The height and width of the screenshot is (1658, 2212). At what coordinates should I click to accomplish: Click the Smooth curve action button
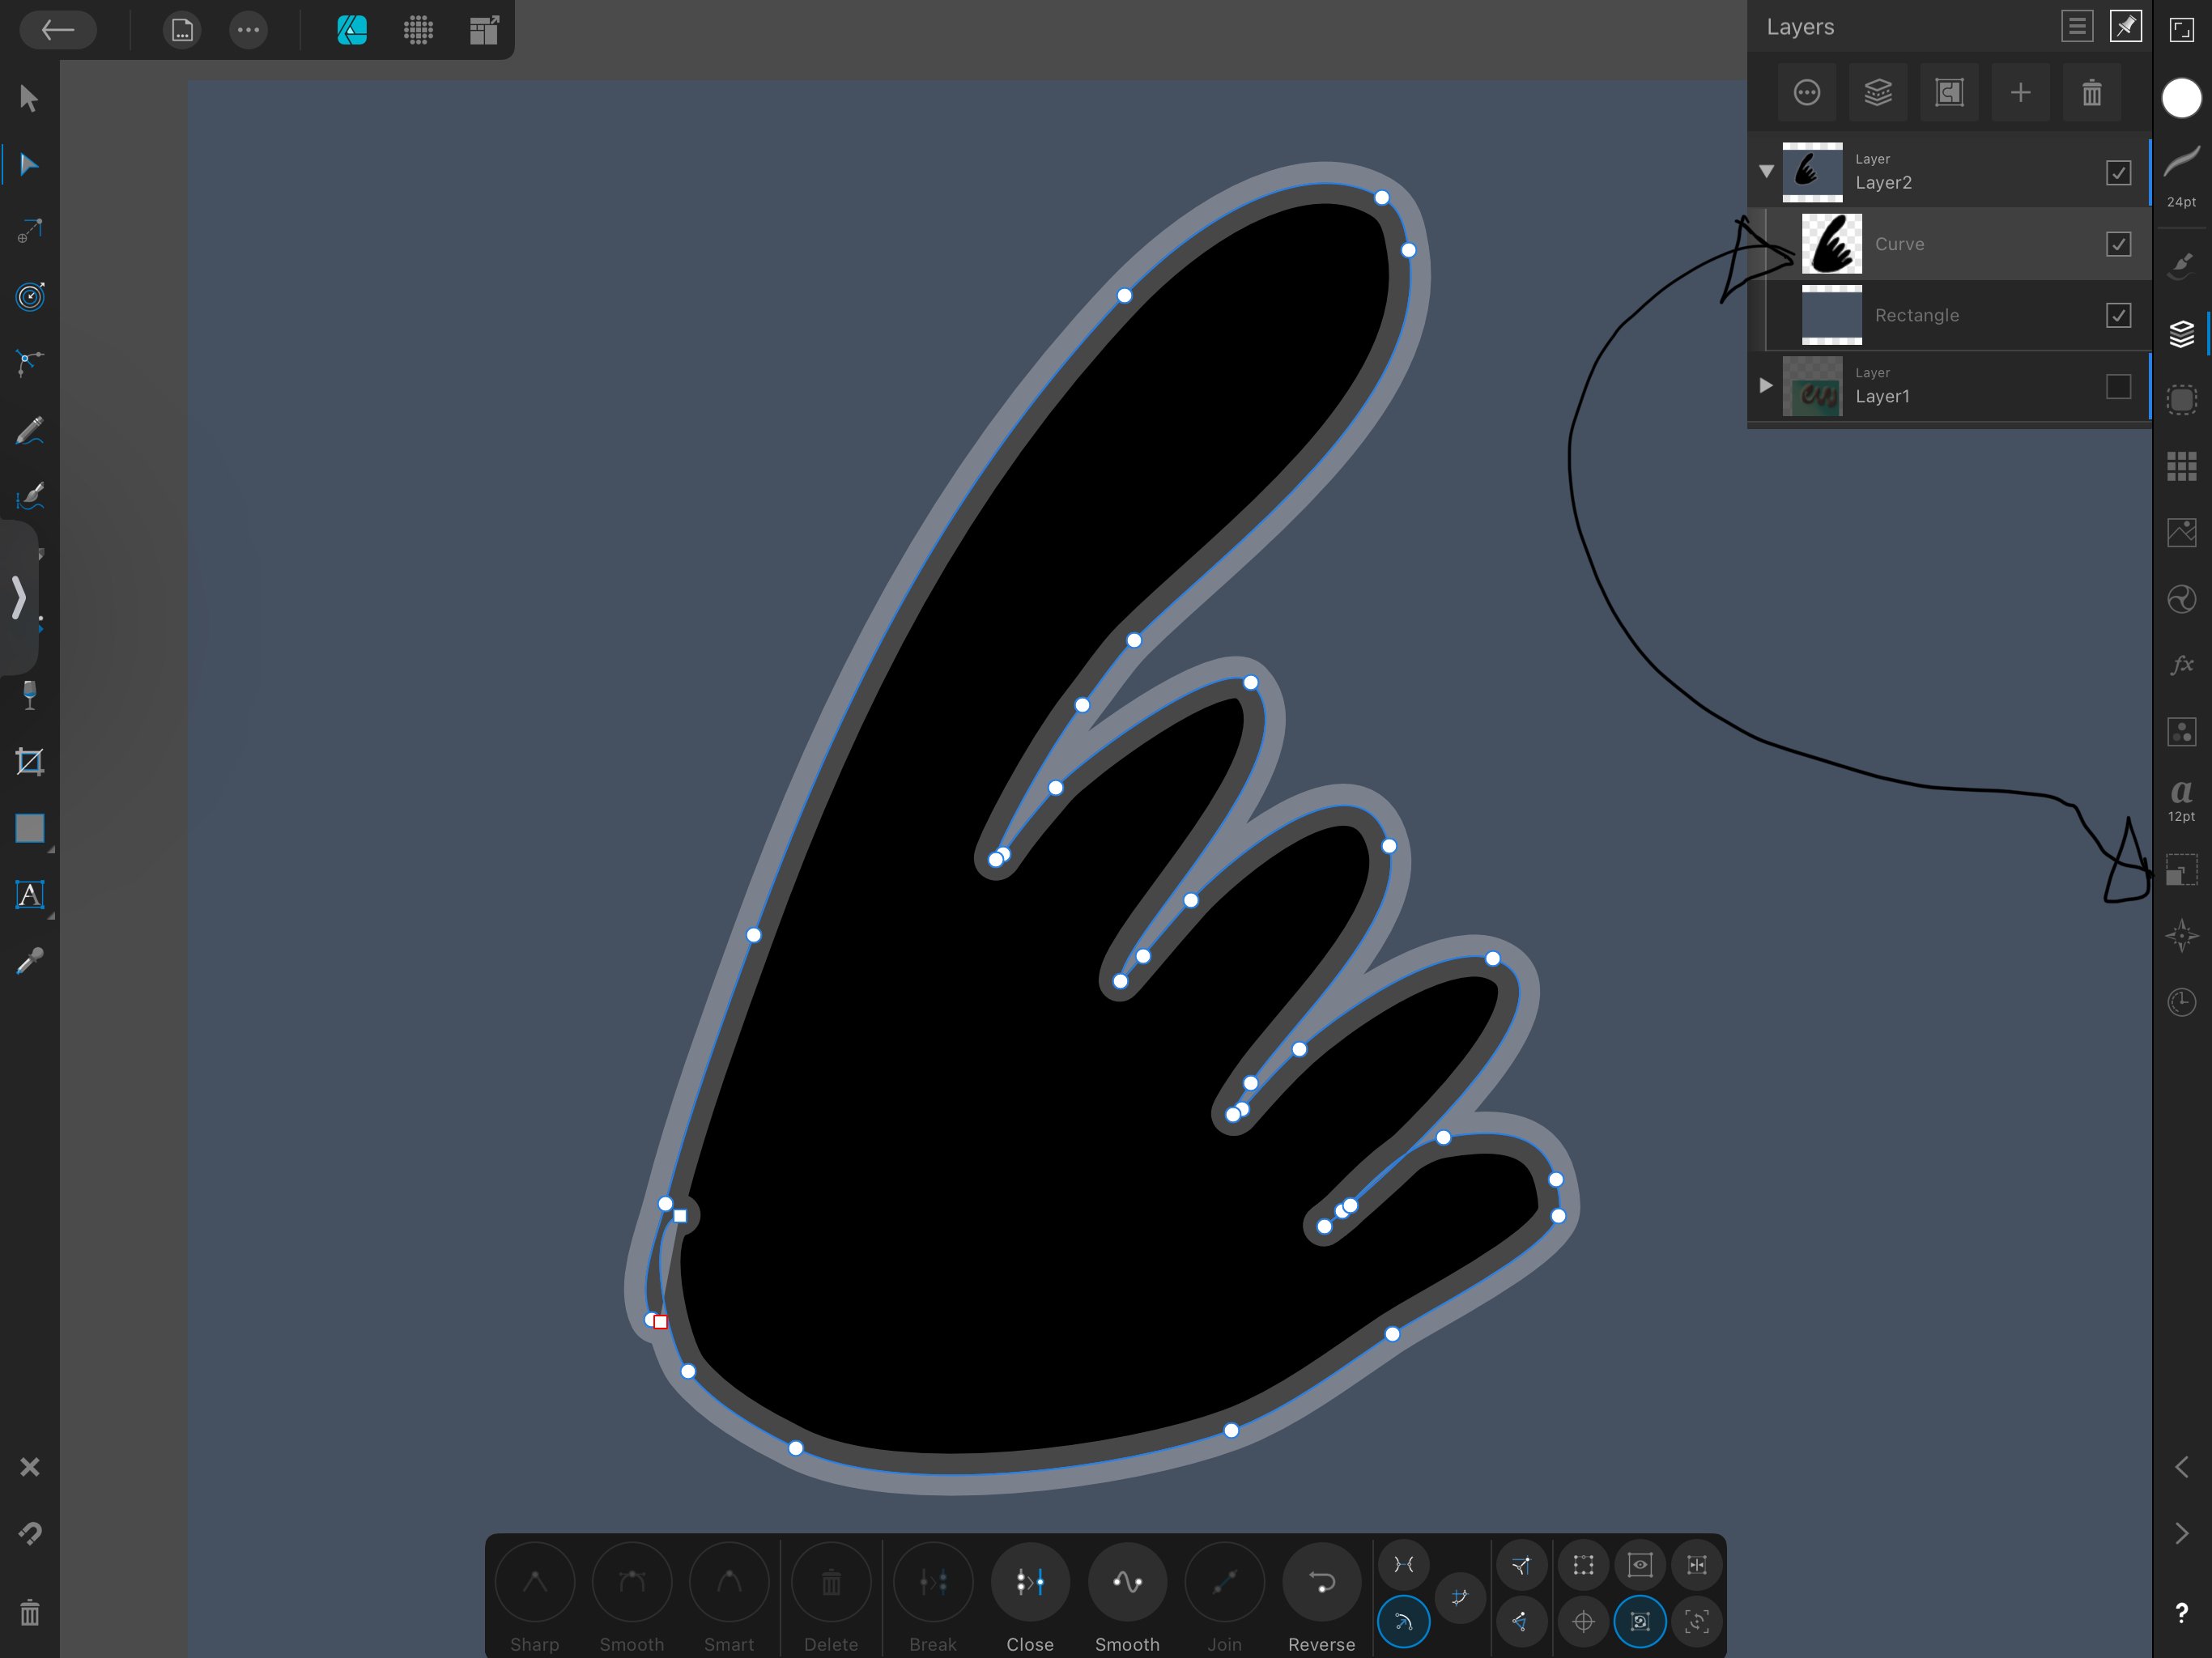click(x=1127, y=1599)
